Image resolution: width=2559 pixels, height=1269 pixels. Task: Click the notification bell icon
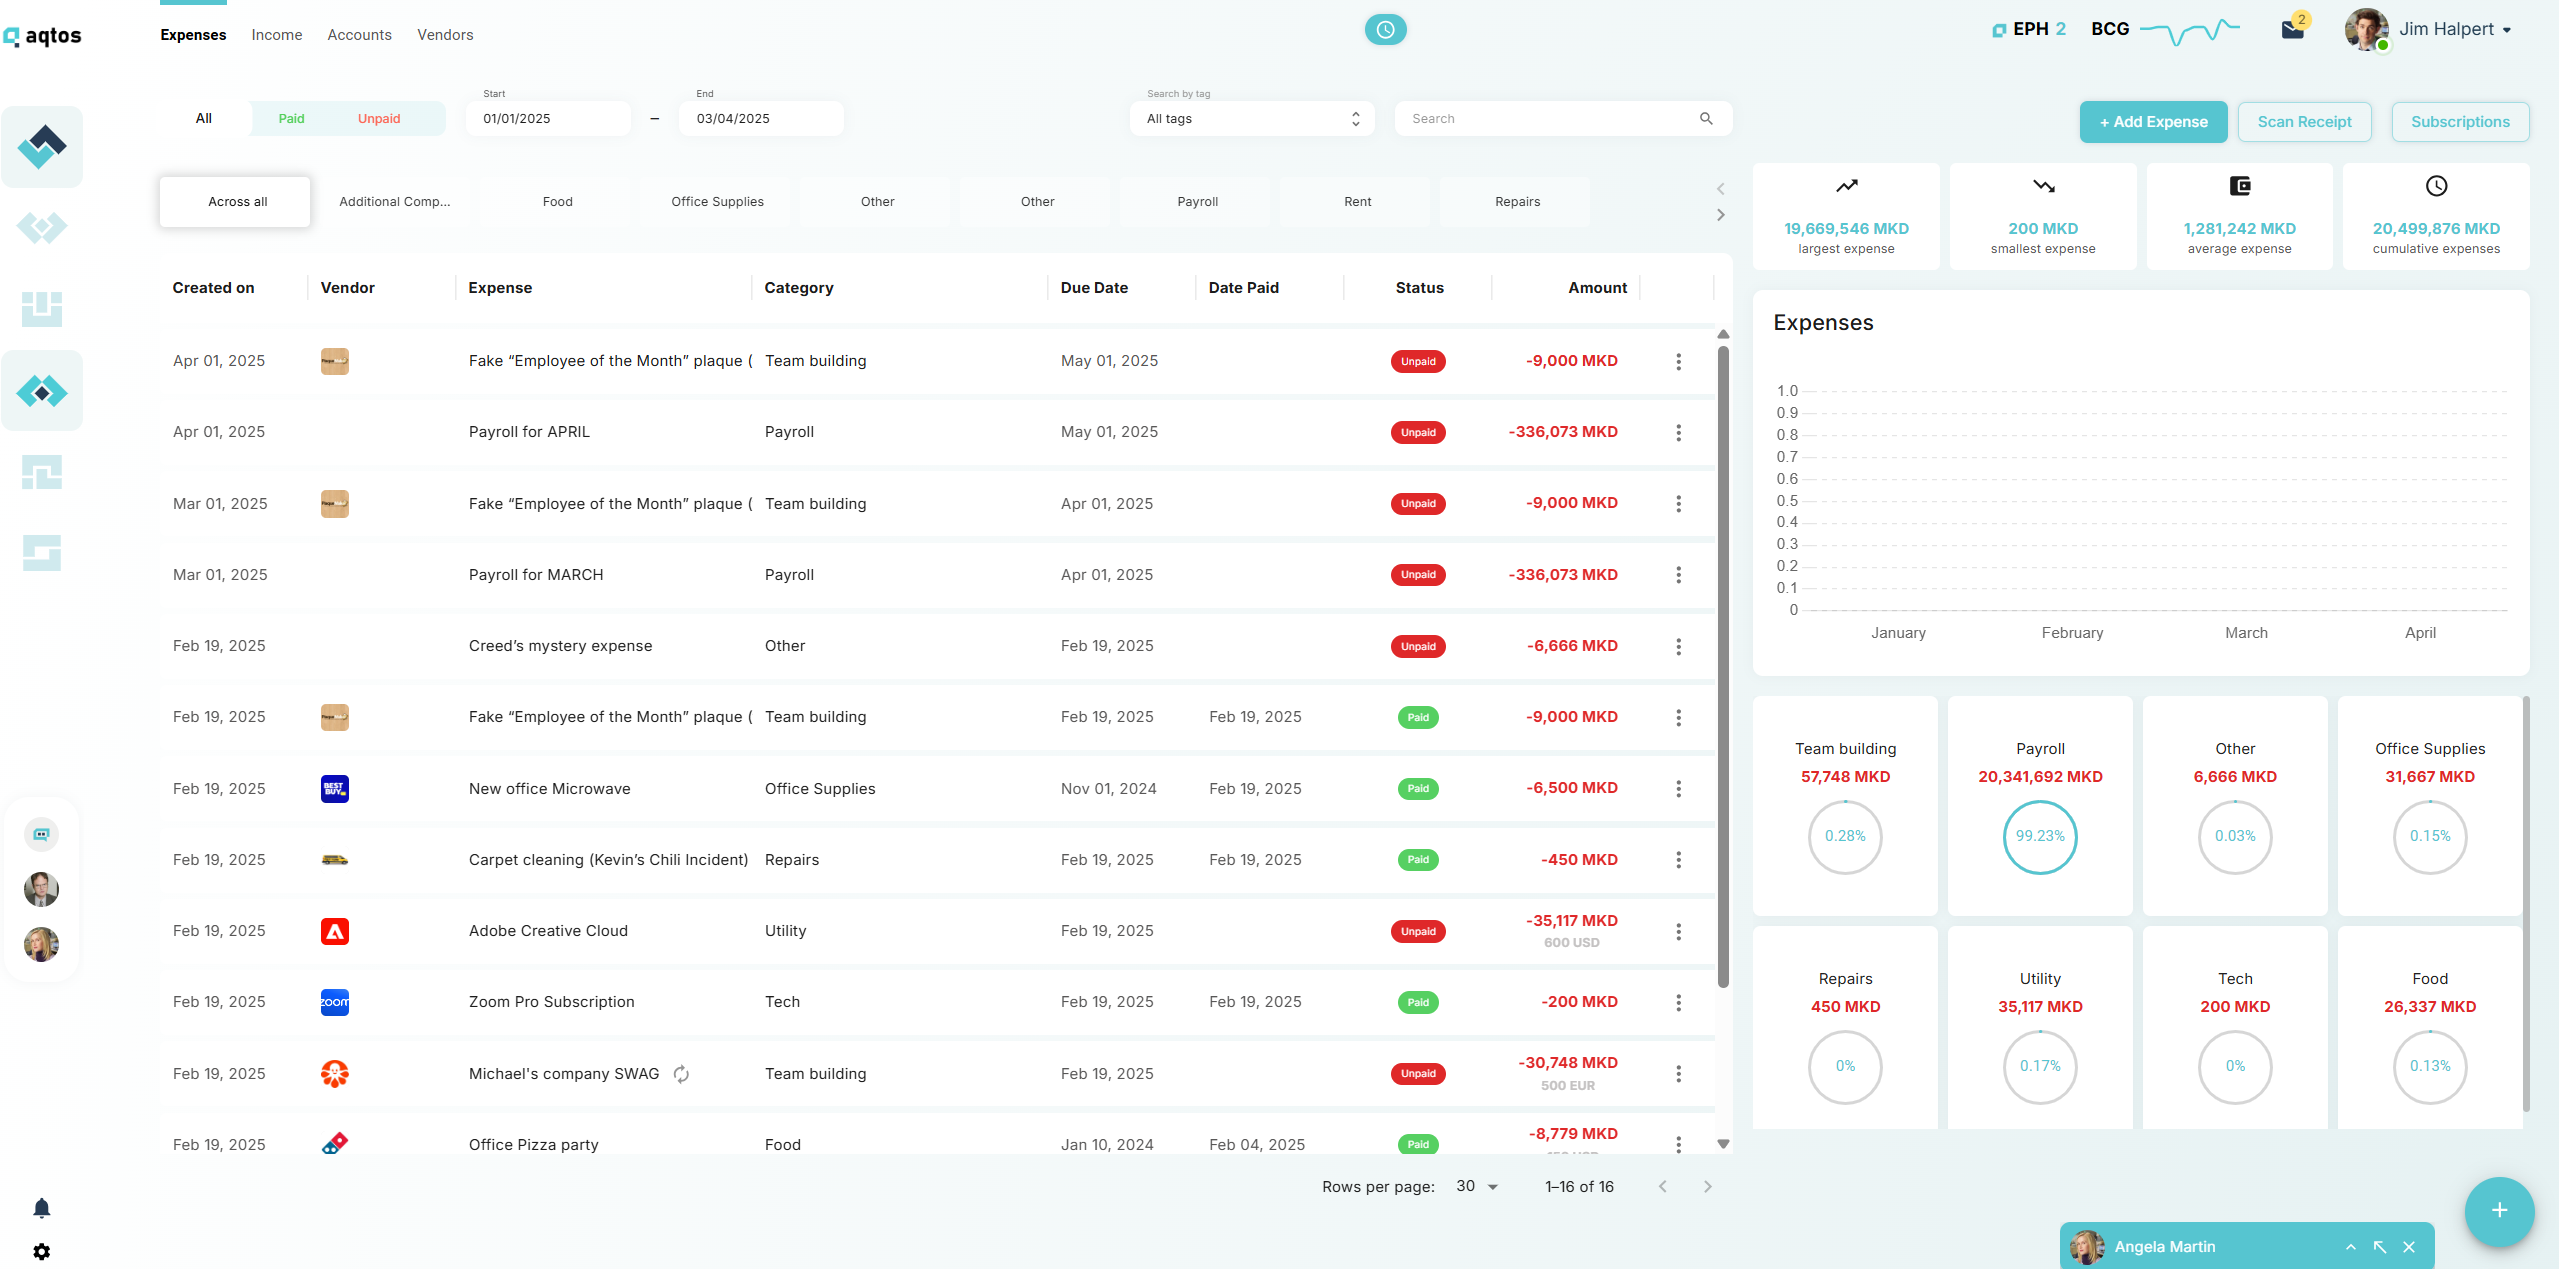41,1208
